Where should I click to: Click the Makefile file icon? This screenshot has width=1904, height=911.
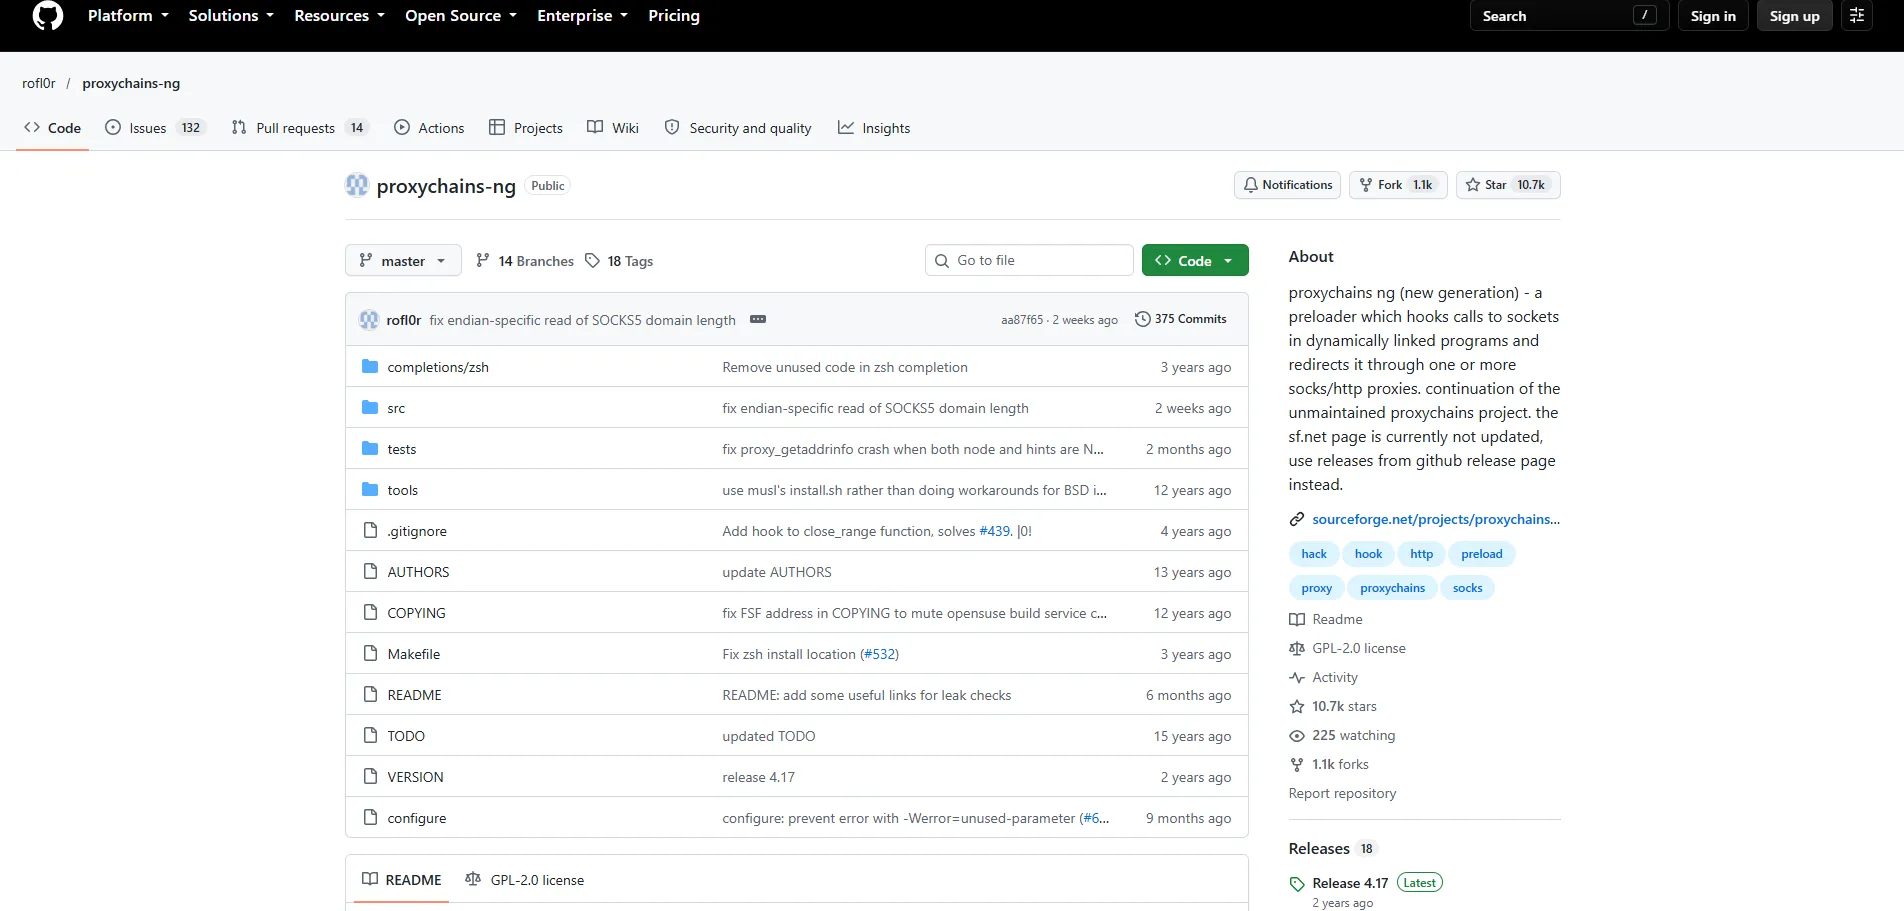click(x=370, y=654)
